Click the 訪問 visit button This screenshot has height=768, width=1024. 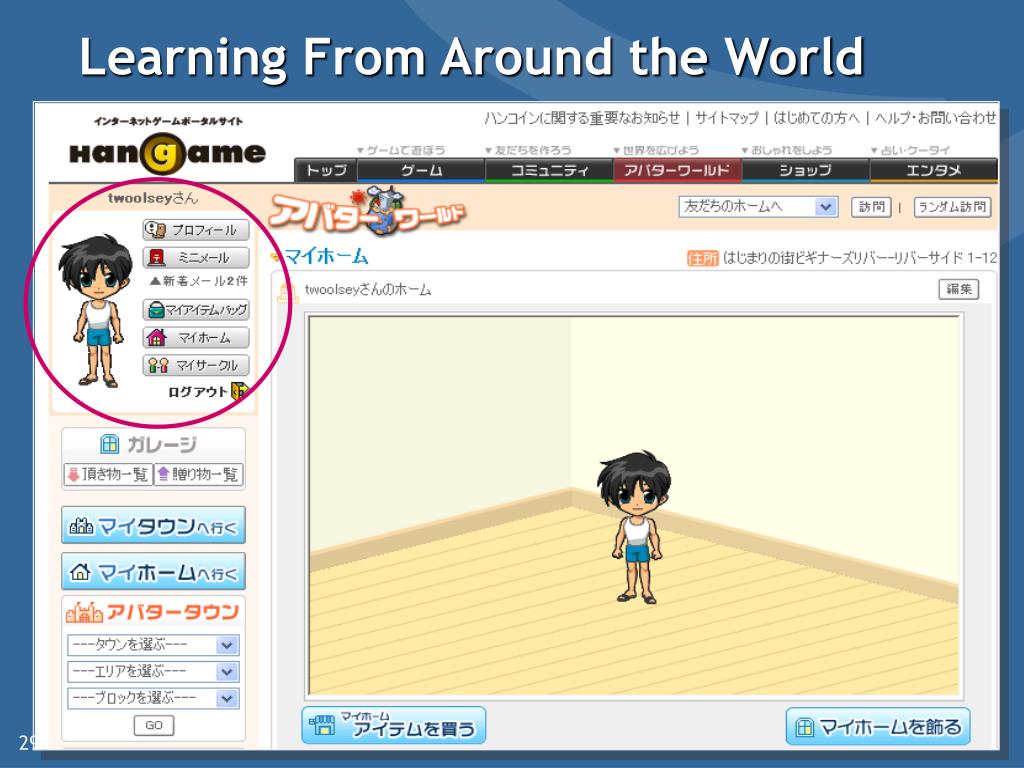(871, 207)
